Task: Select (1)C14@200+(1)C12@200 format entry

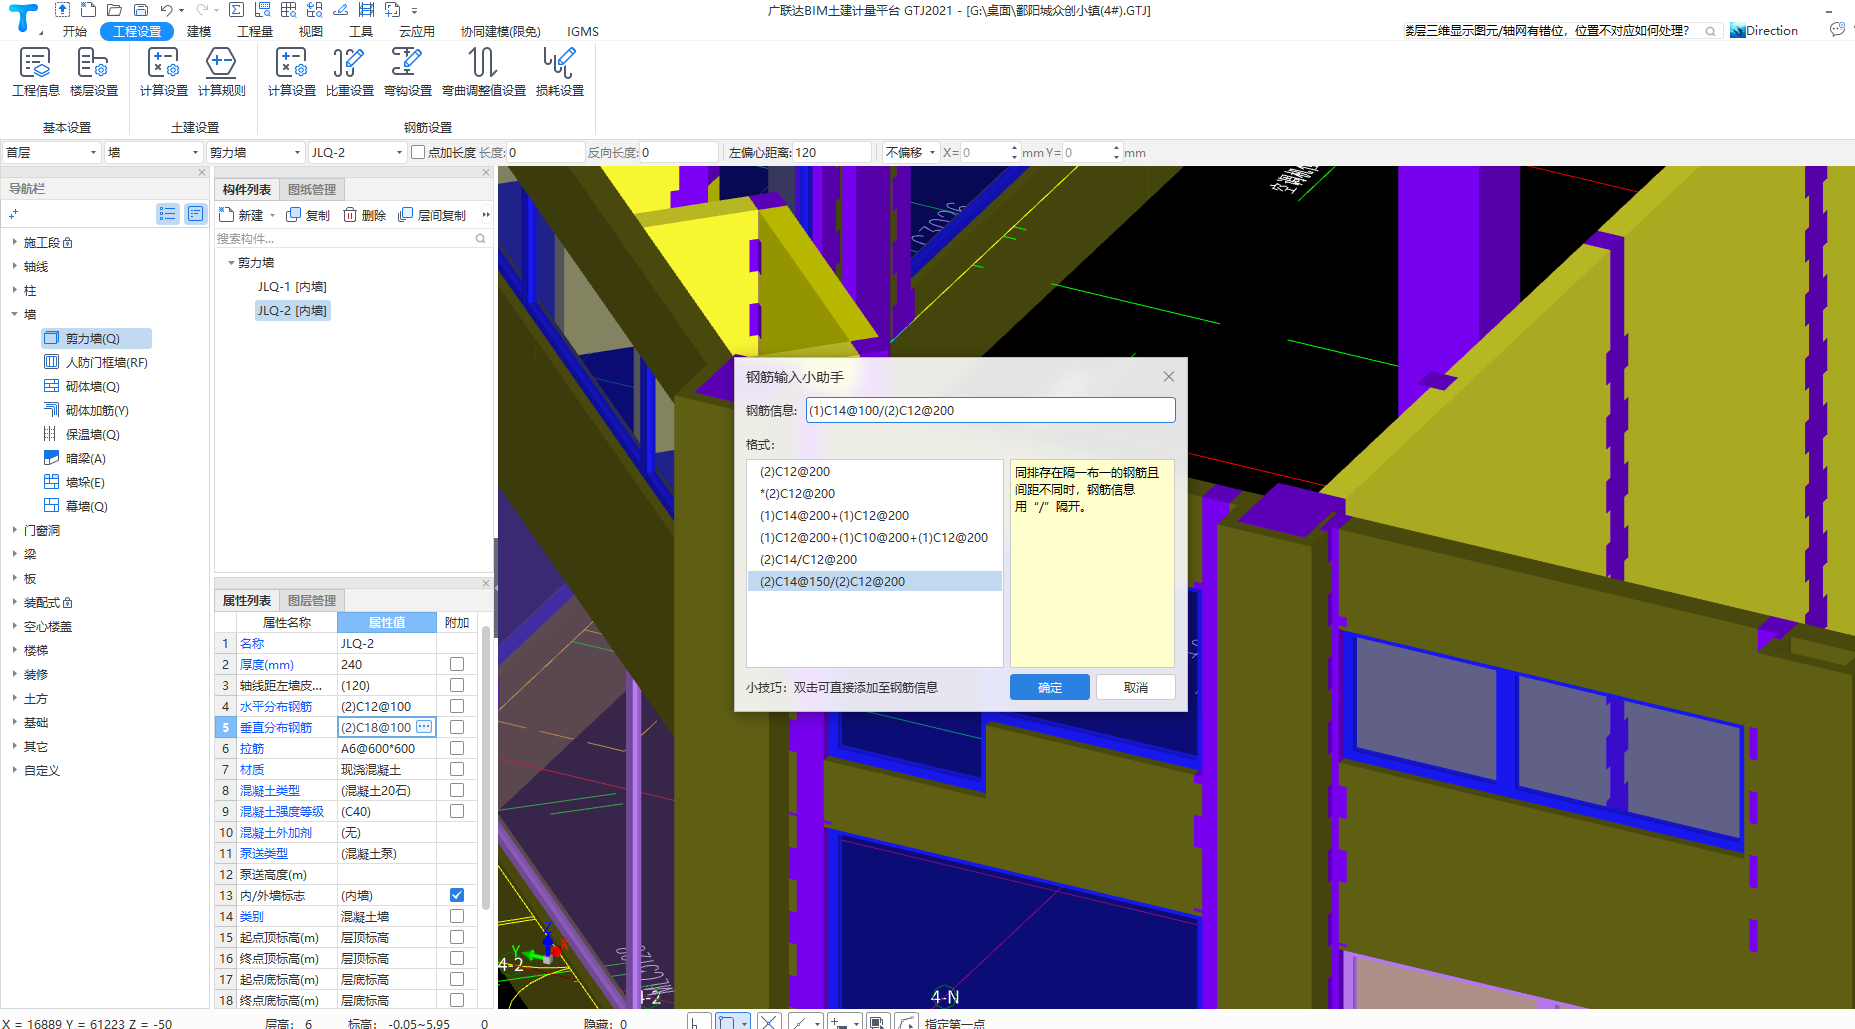Action: tap(875, 515)
